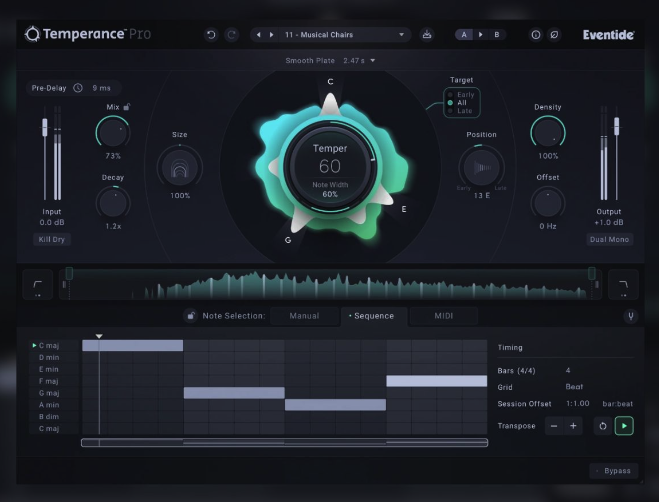Toggle the Mix lock icon

click(x=127, y=107)
